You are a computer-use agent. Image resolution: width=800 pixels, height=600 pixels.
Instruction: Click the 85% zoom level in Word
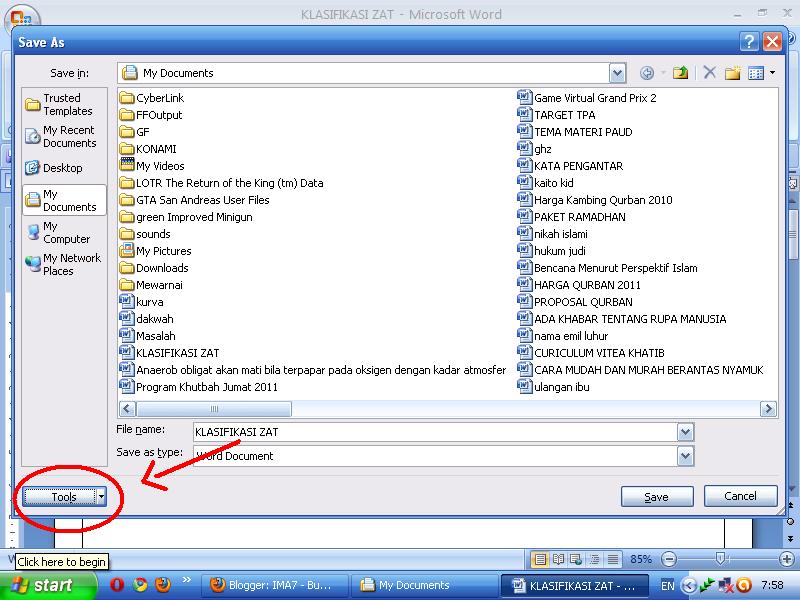[641, 559]
